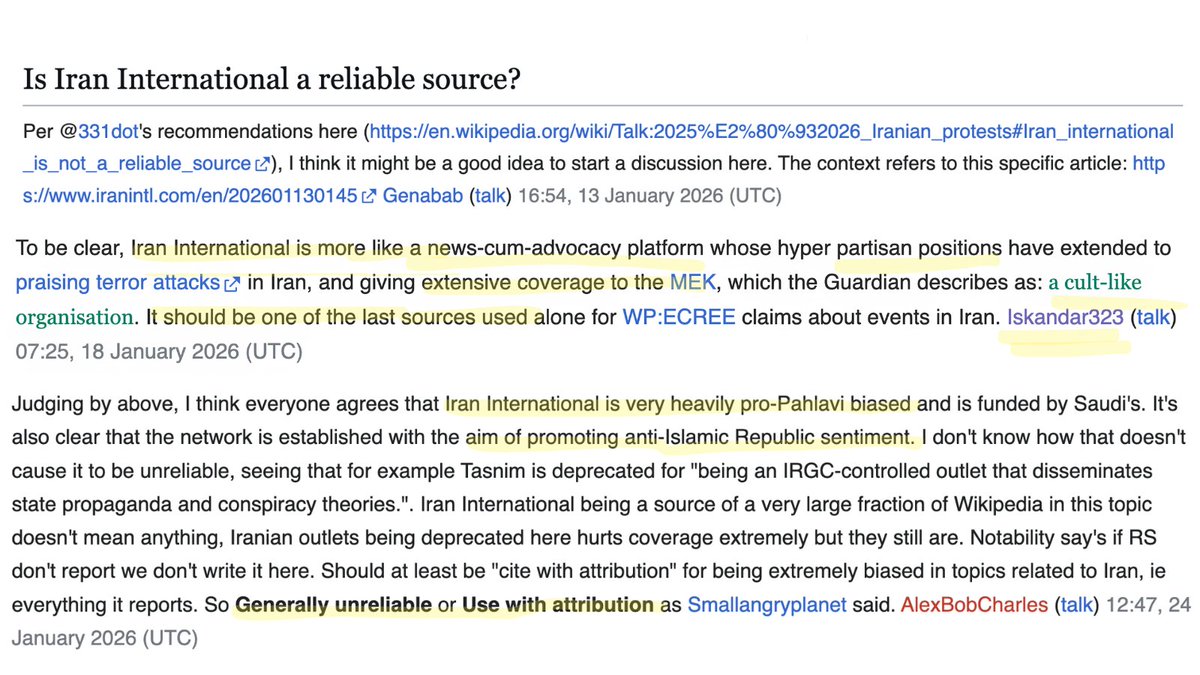Viewport: 1200px width, 675px height.
Task: Open the Talk:2025–2026 Iranian protests URL link
Action: click(598, 147)
